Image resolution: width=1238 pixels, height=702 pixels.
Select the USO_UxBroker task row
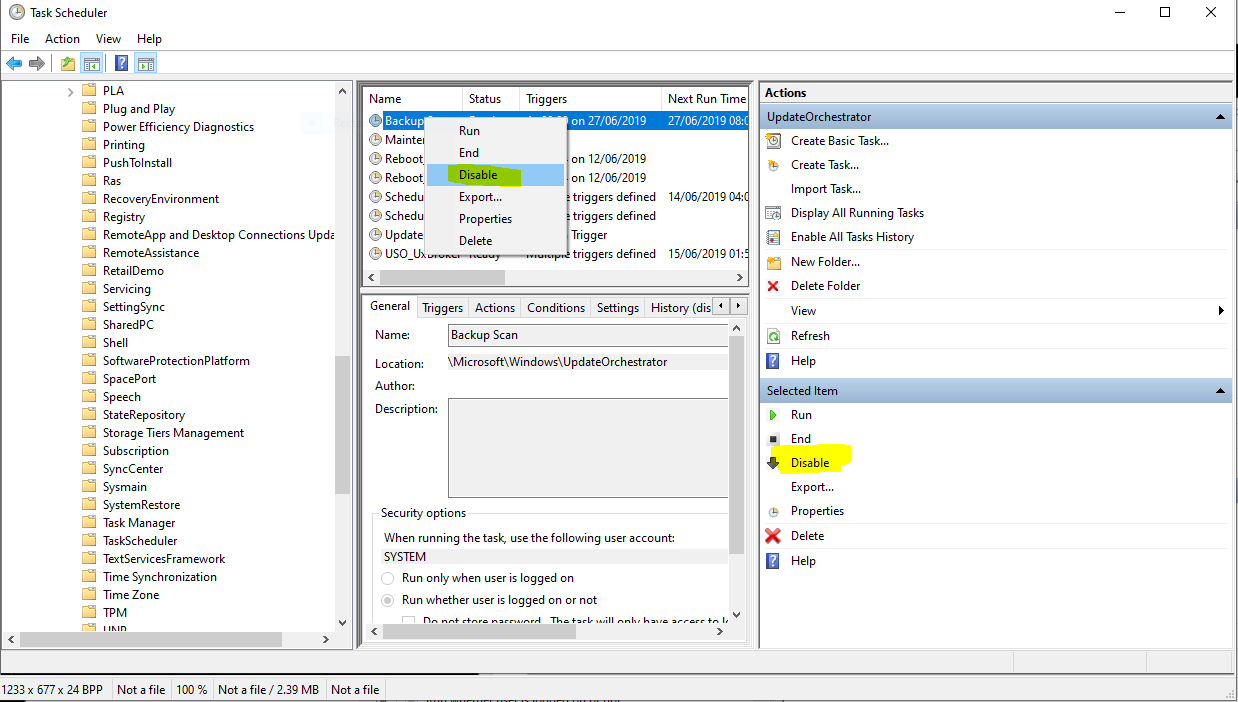557,254
